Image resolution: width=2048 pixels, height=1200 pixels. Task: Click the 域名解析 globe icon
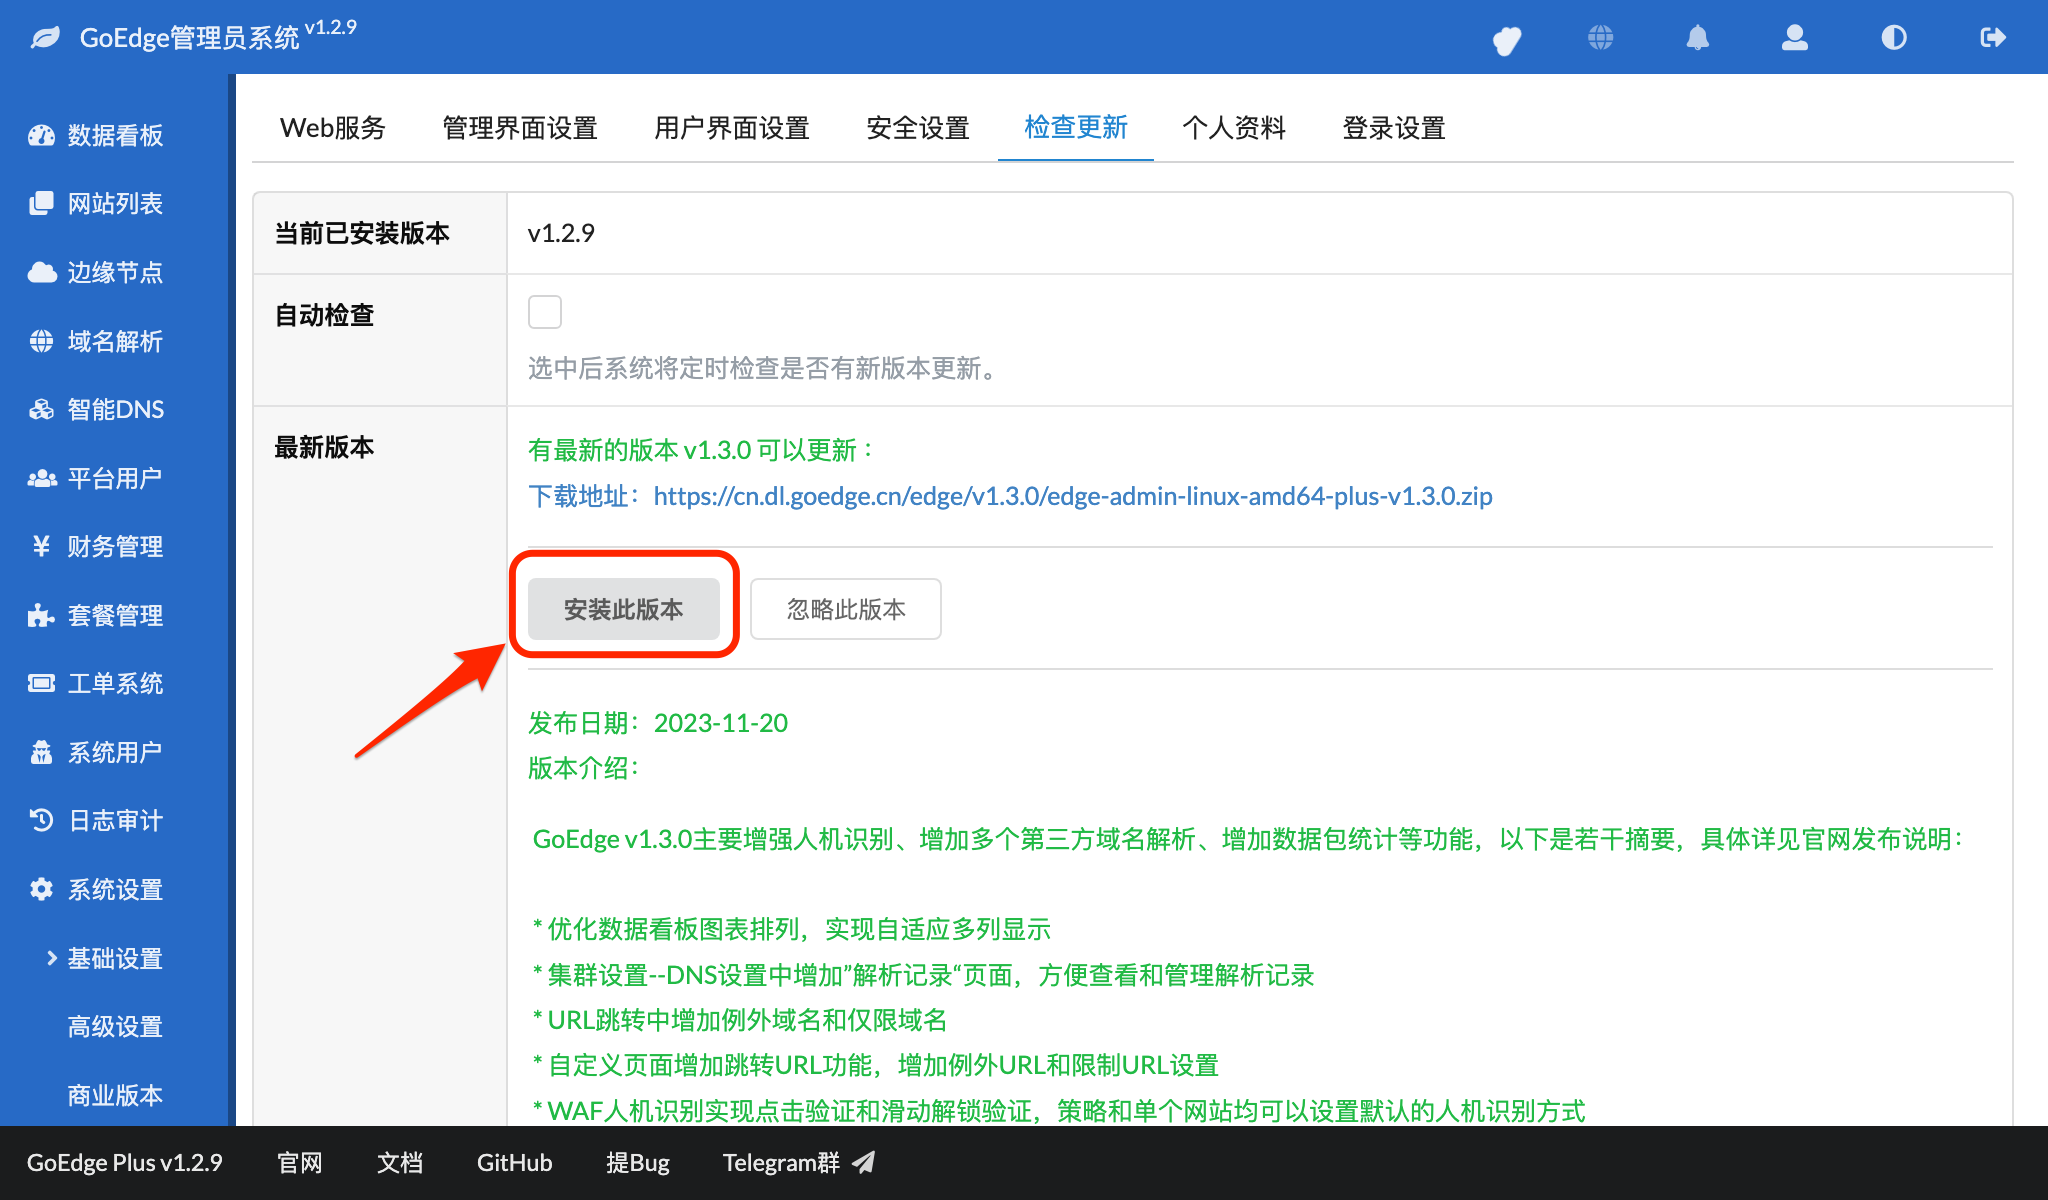pyautogui.click(x=41, y=341)
